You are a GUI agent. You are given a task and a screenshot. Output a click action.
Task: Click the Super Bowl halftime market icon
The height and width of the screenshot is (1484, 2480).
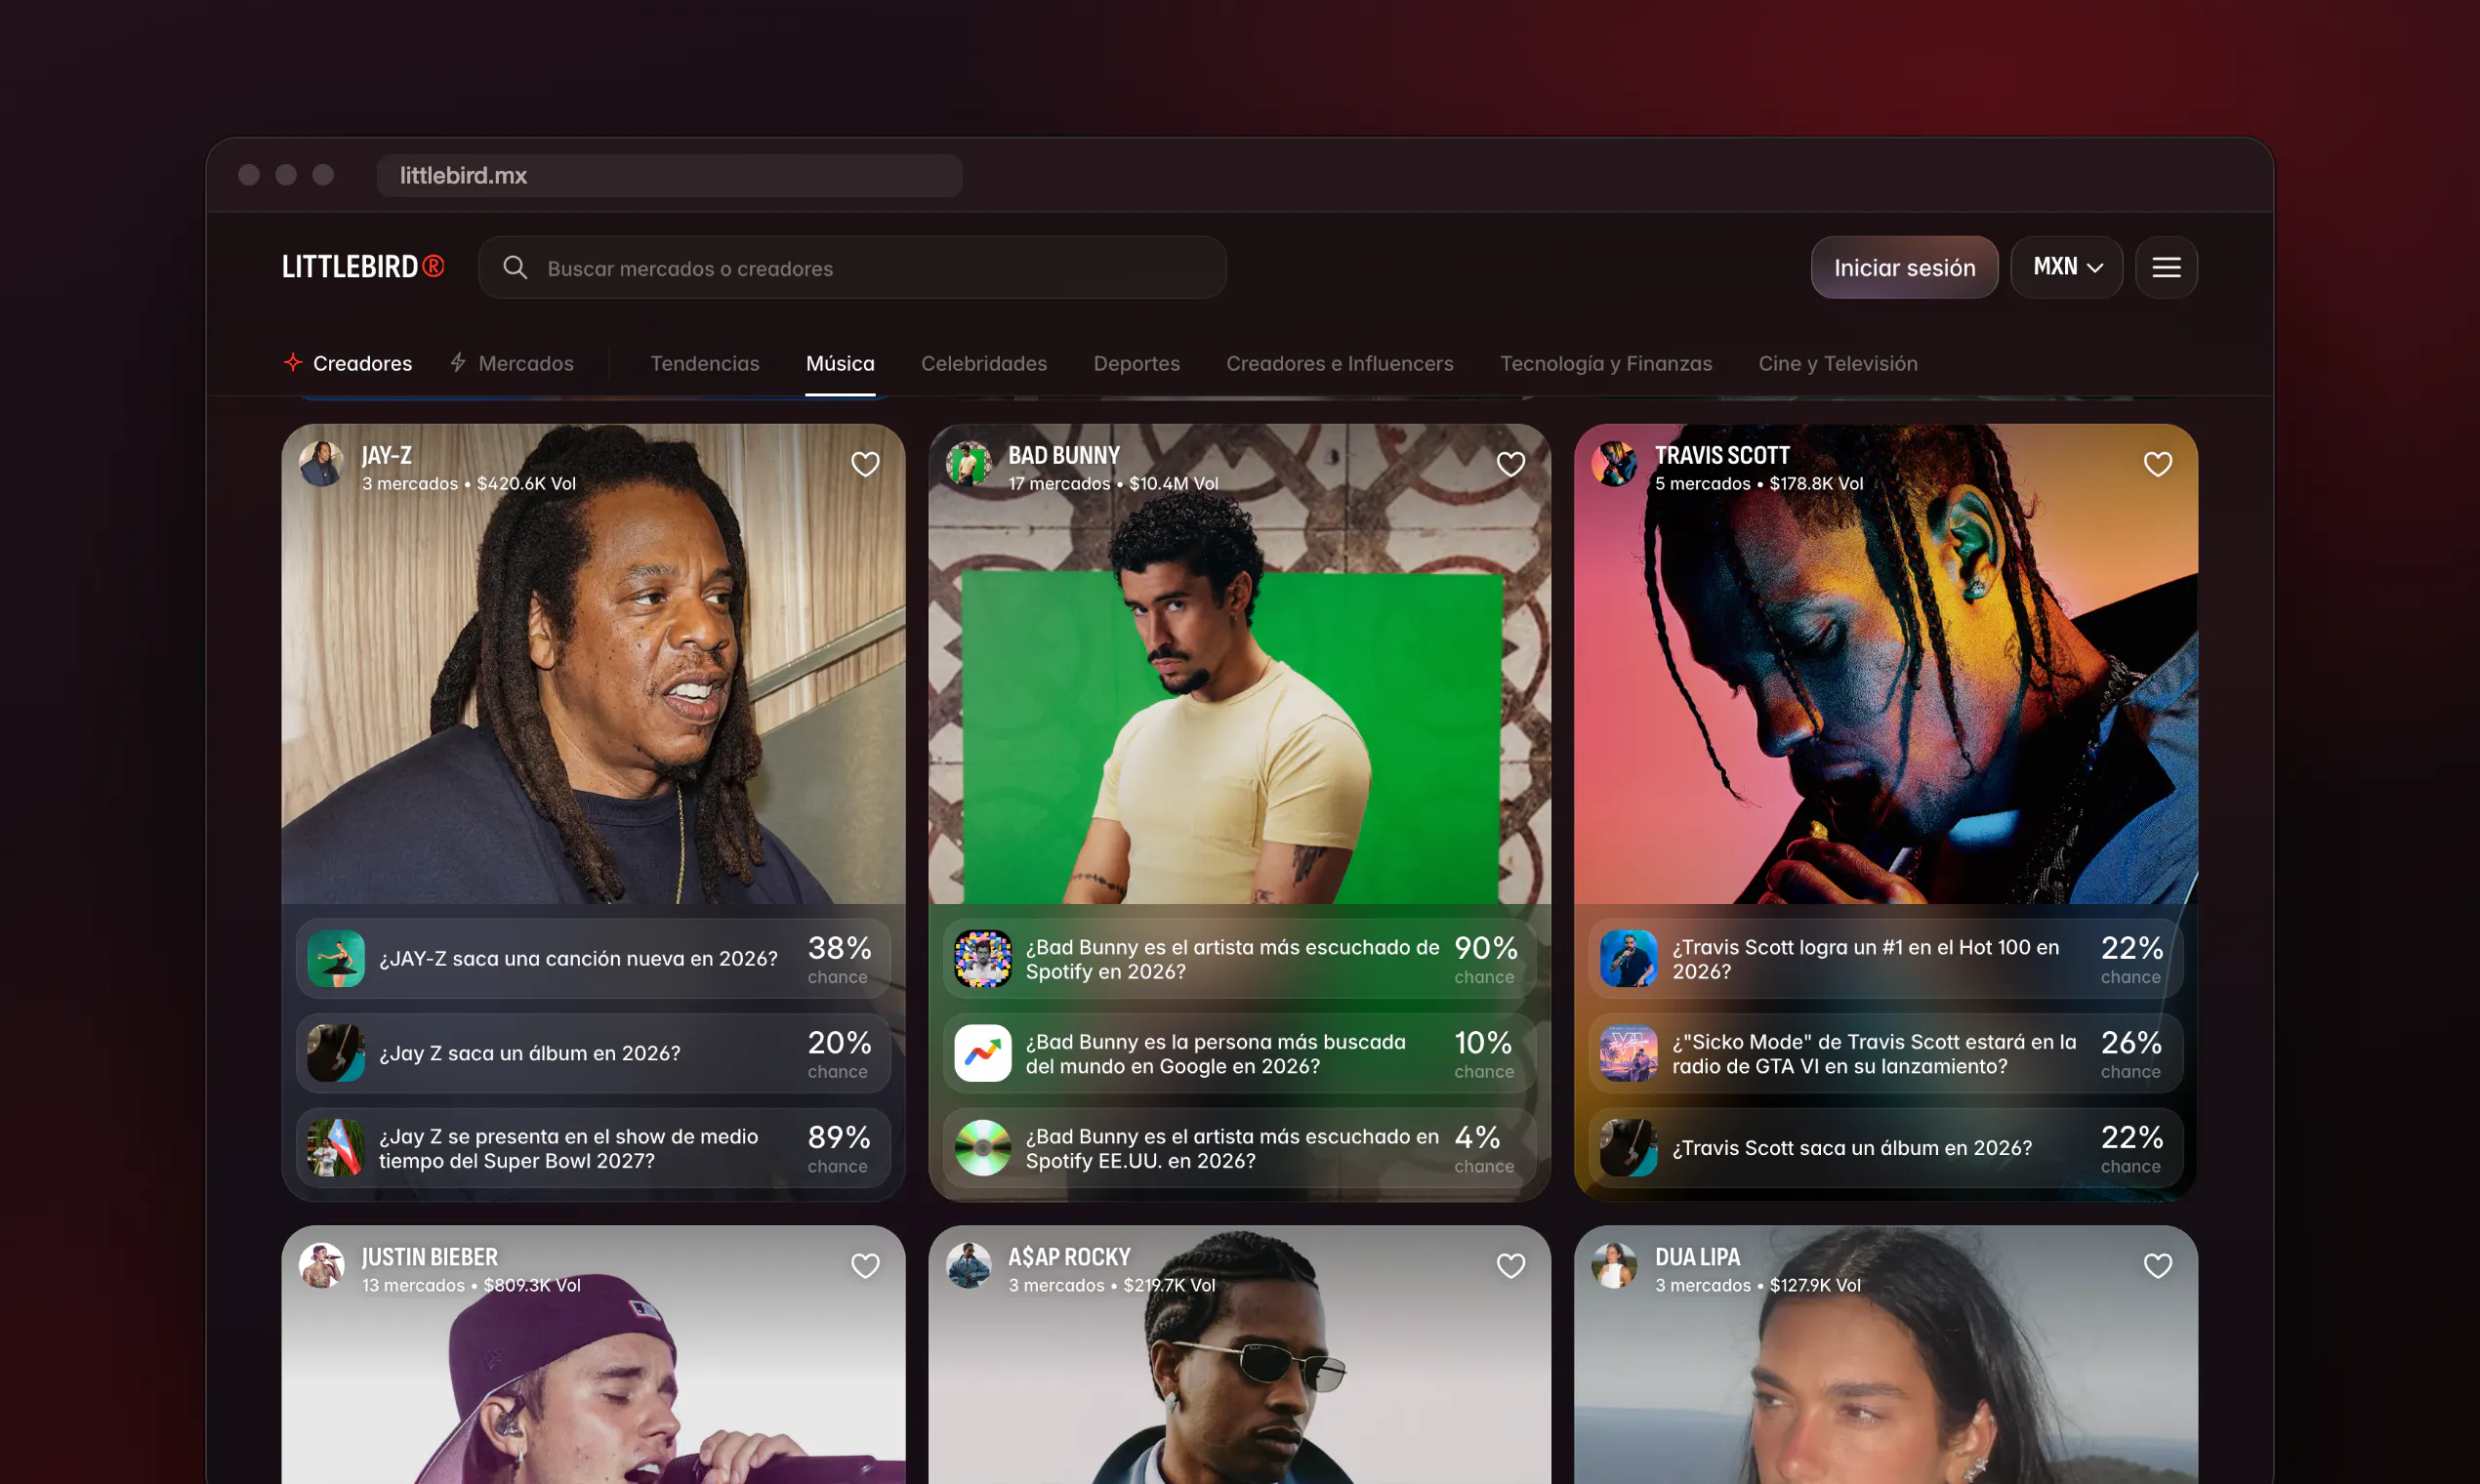point(336,1148)
